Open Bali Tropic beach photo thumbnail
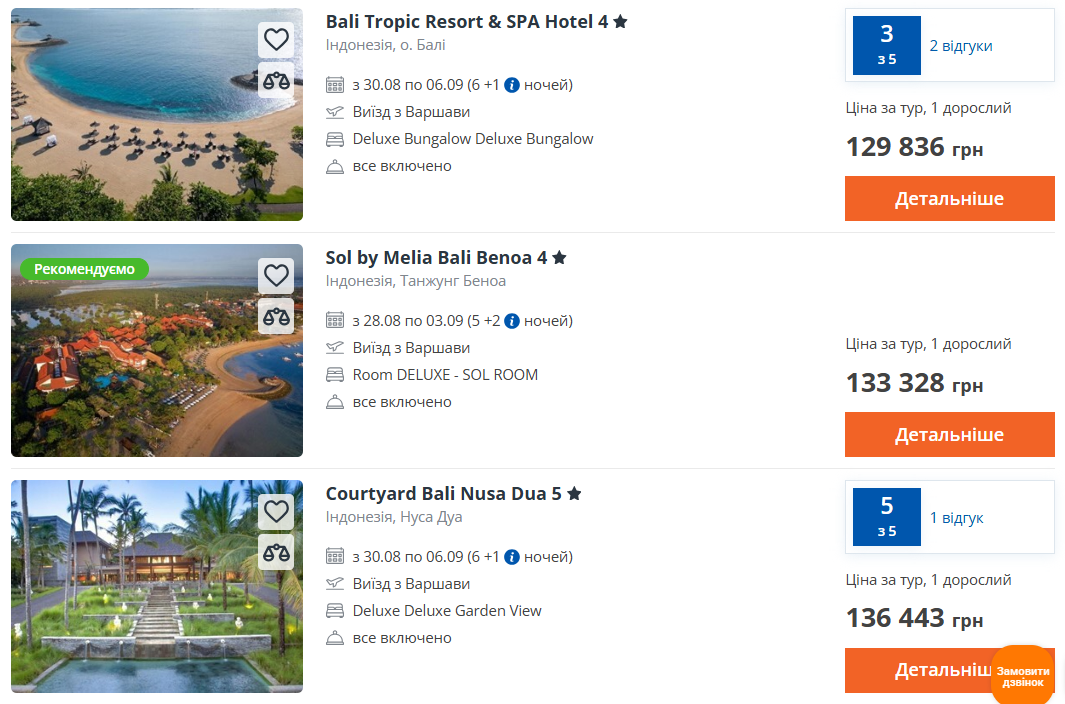Screen dimensions: 1065x704 click(157, 114)
